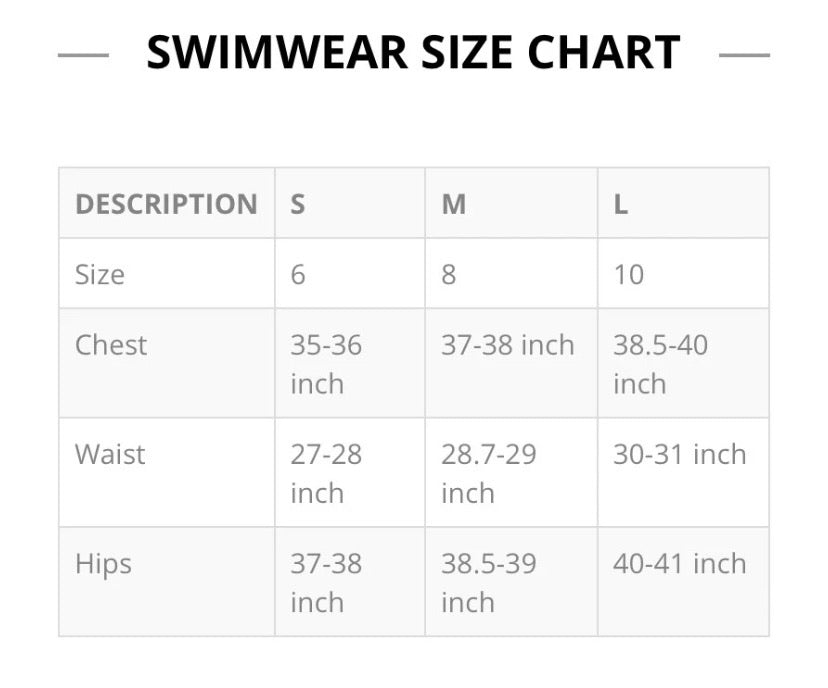The height and width of the screenshot is (688, 828).
Task: Click the 37-38 inch chest cell
Action: [508, 345]
